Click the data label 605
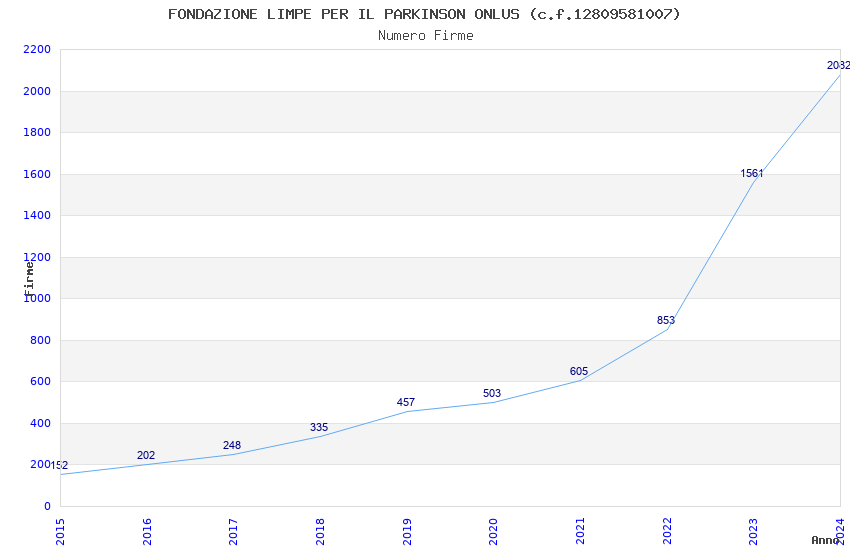850x550 pixels. tap(578, 371)
